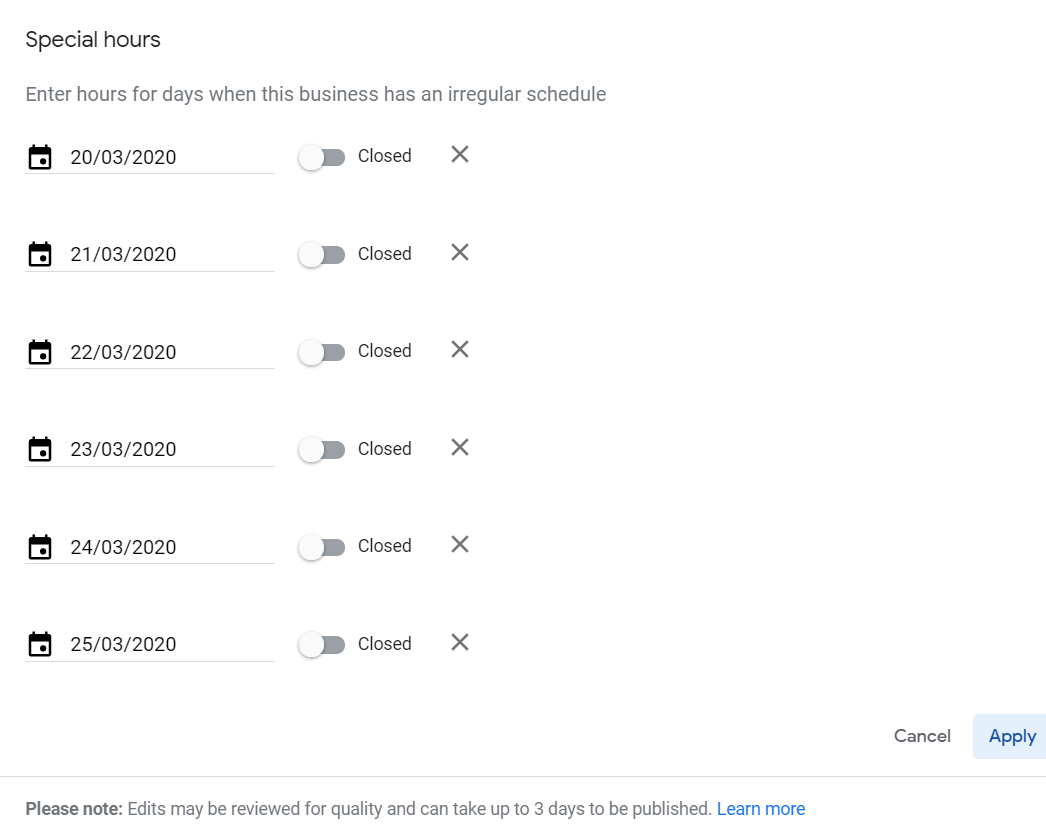
Task: Open the Learn more link
Action: tap(760, 809)
